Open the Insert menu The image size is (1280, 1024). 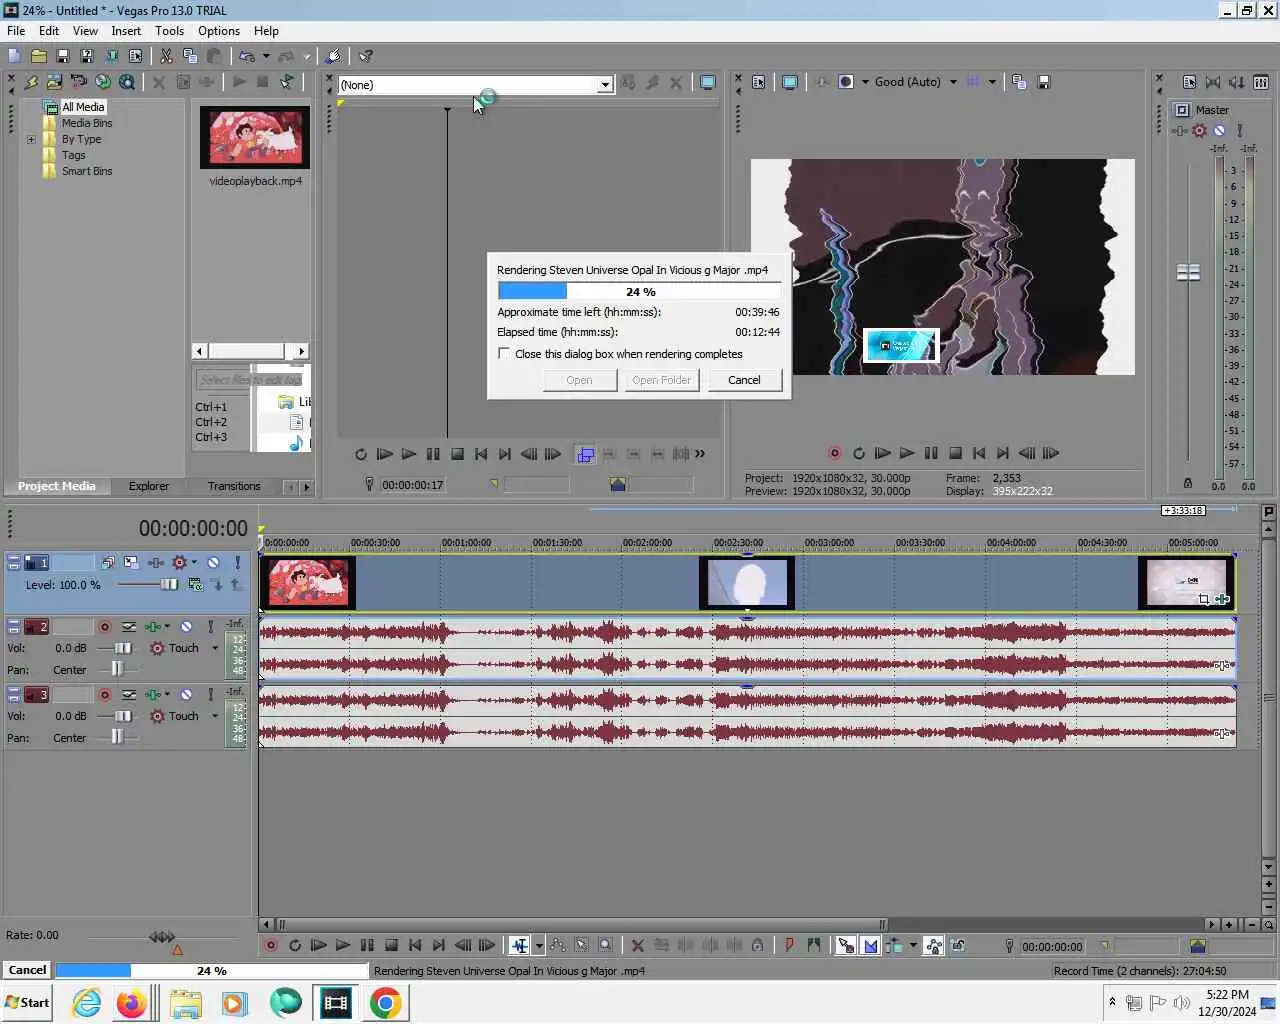[x=126, y=31]
